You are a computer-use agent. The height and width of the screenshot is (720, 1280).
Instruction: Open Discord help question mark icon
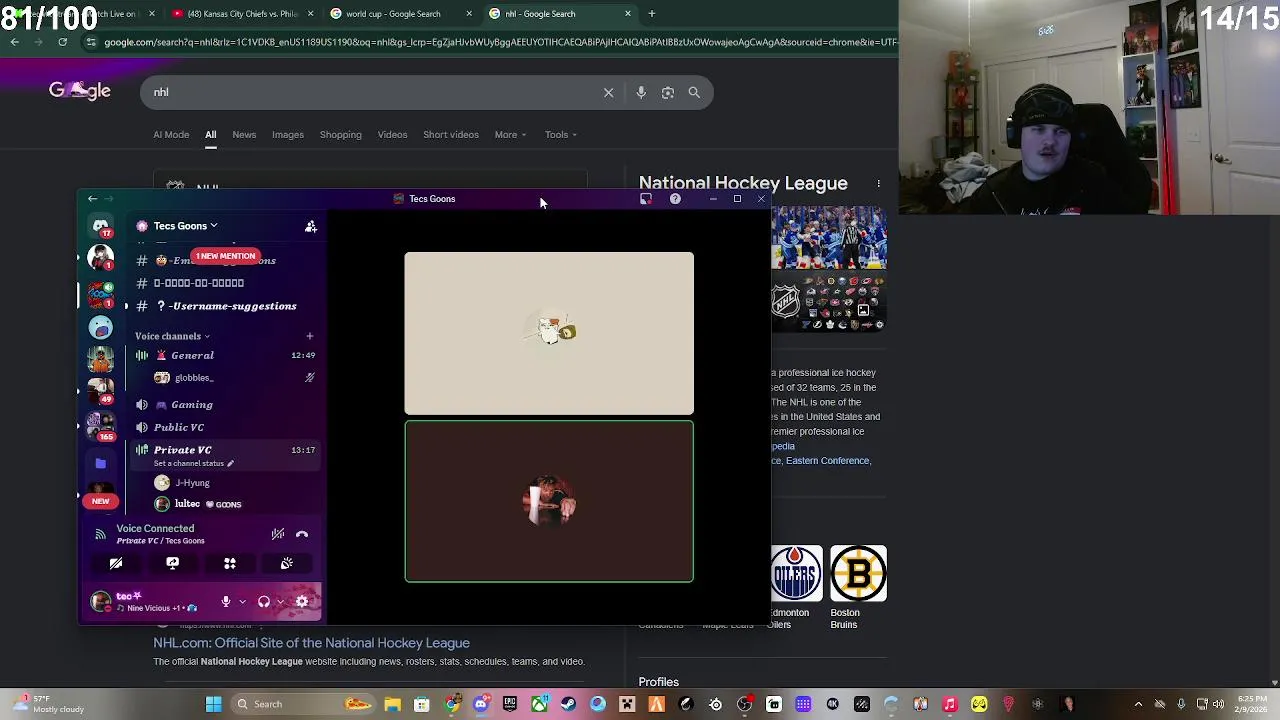675,199
